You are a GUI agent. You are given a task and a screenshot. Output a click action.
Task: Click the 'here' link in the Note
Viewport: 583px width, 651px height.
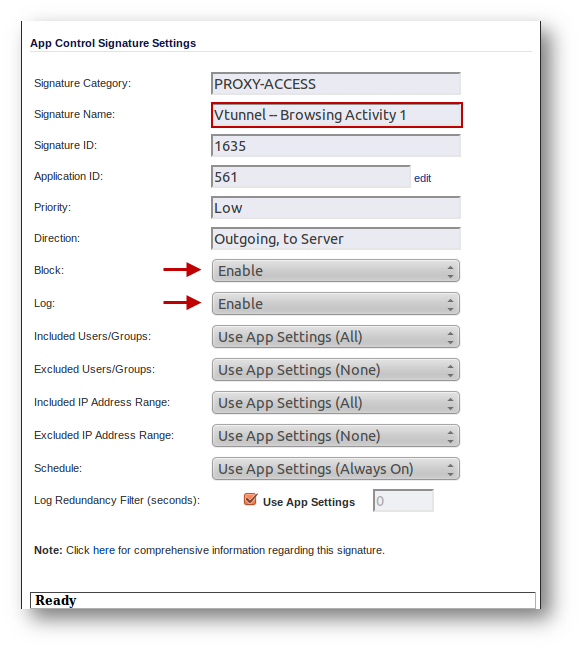[104, 550]
